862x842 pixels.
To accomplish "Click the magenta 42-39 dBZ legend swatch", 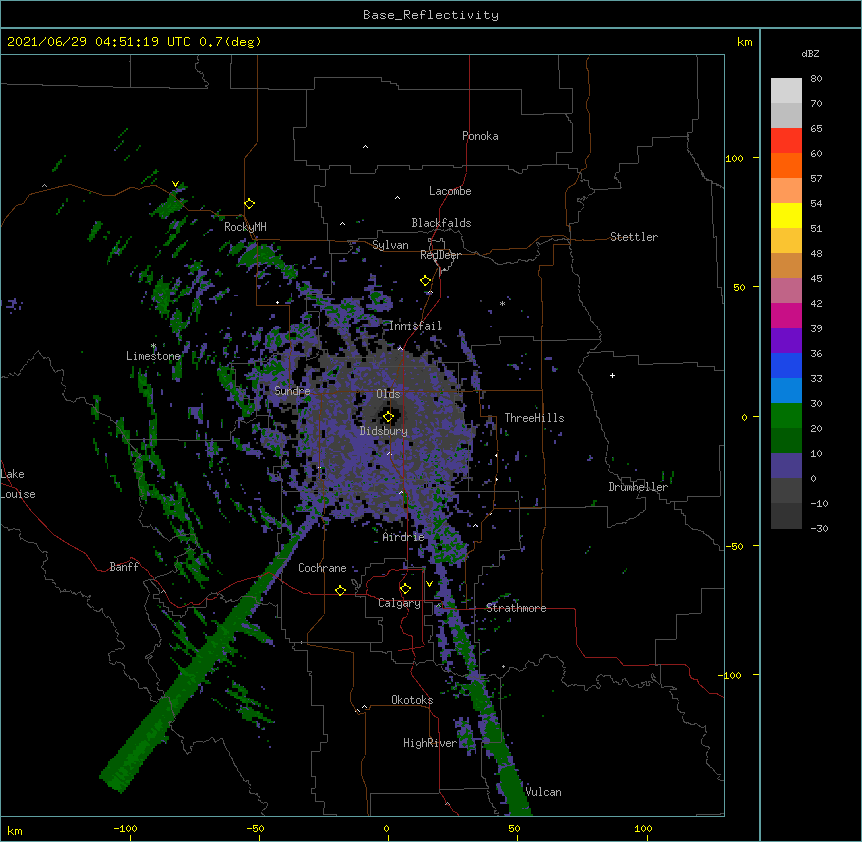I will [x=786, y=315].
